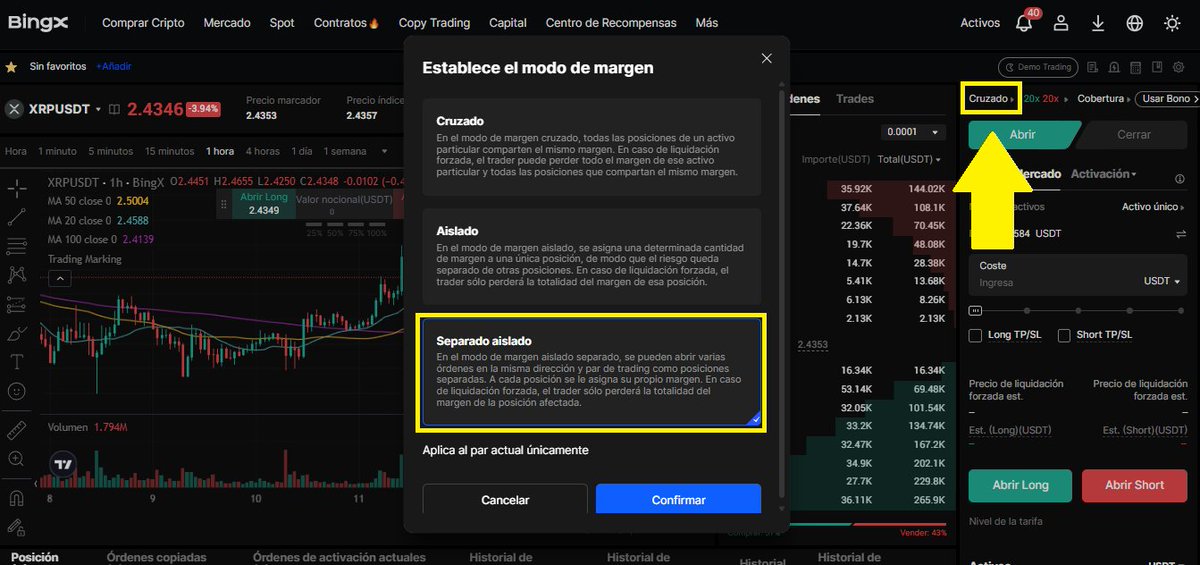
Task: Select the trend line drawing tool
Action: coord(16,216)
